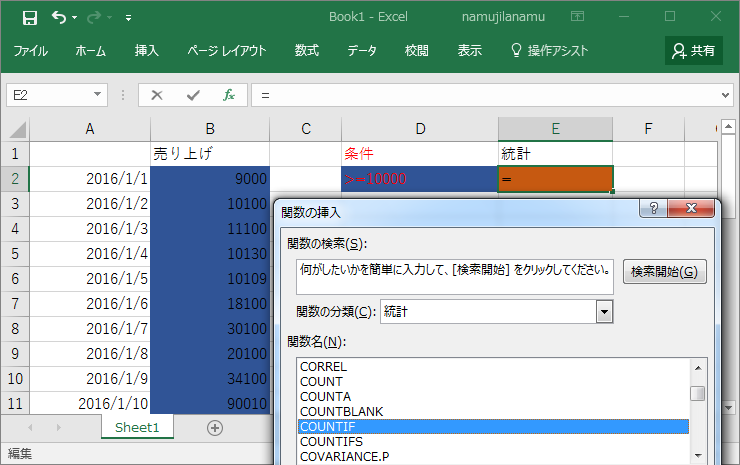Select CORREL in function list
The height and width of the screenshot is (465, 740).
tap(493, 367)
